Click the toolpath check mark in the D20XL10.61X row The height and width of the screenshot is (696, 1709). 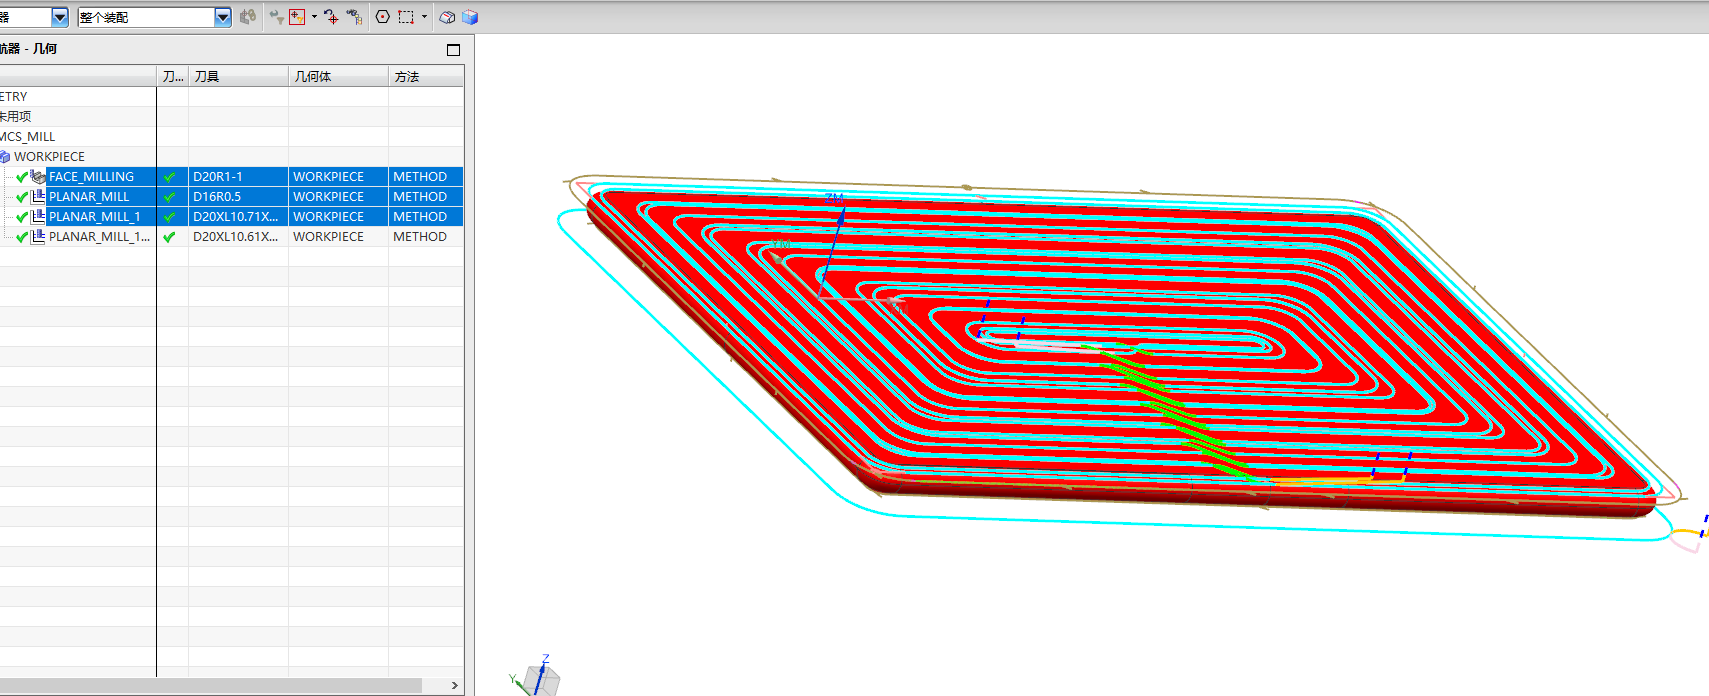coord(169,237)
